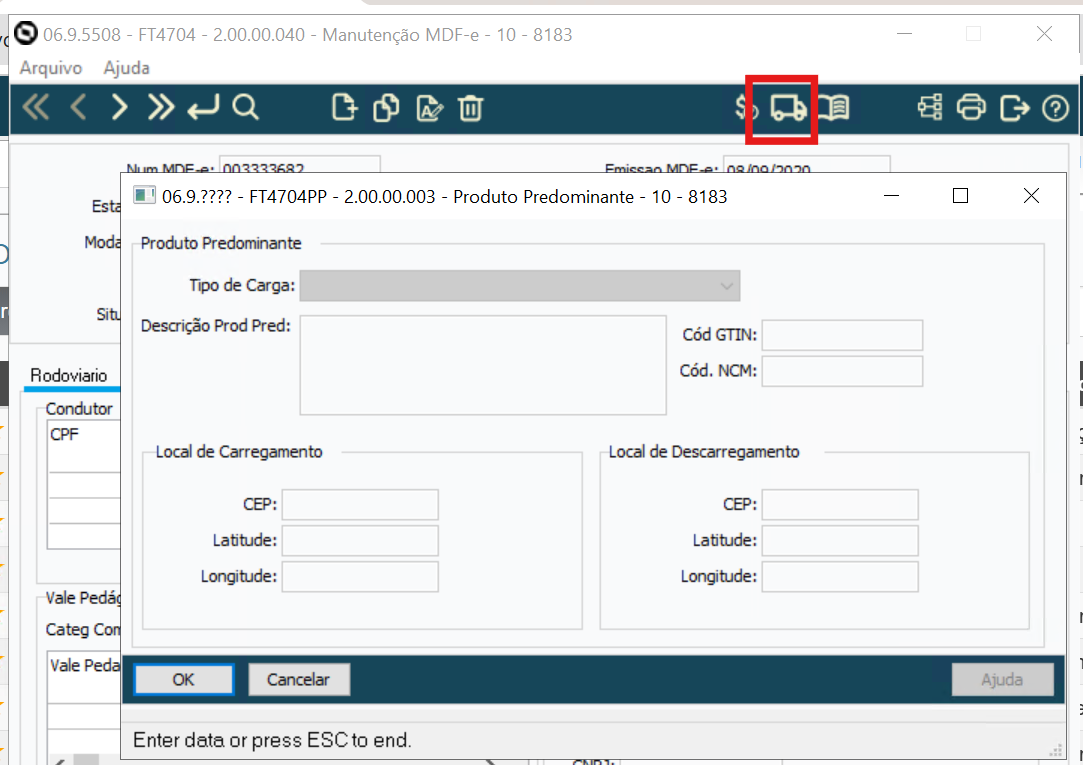Click the Cód. NCM field
The image size is (1083, 765).
(842, 371)
